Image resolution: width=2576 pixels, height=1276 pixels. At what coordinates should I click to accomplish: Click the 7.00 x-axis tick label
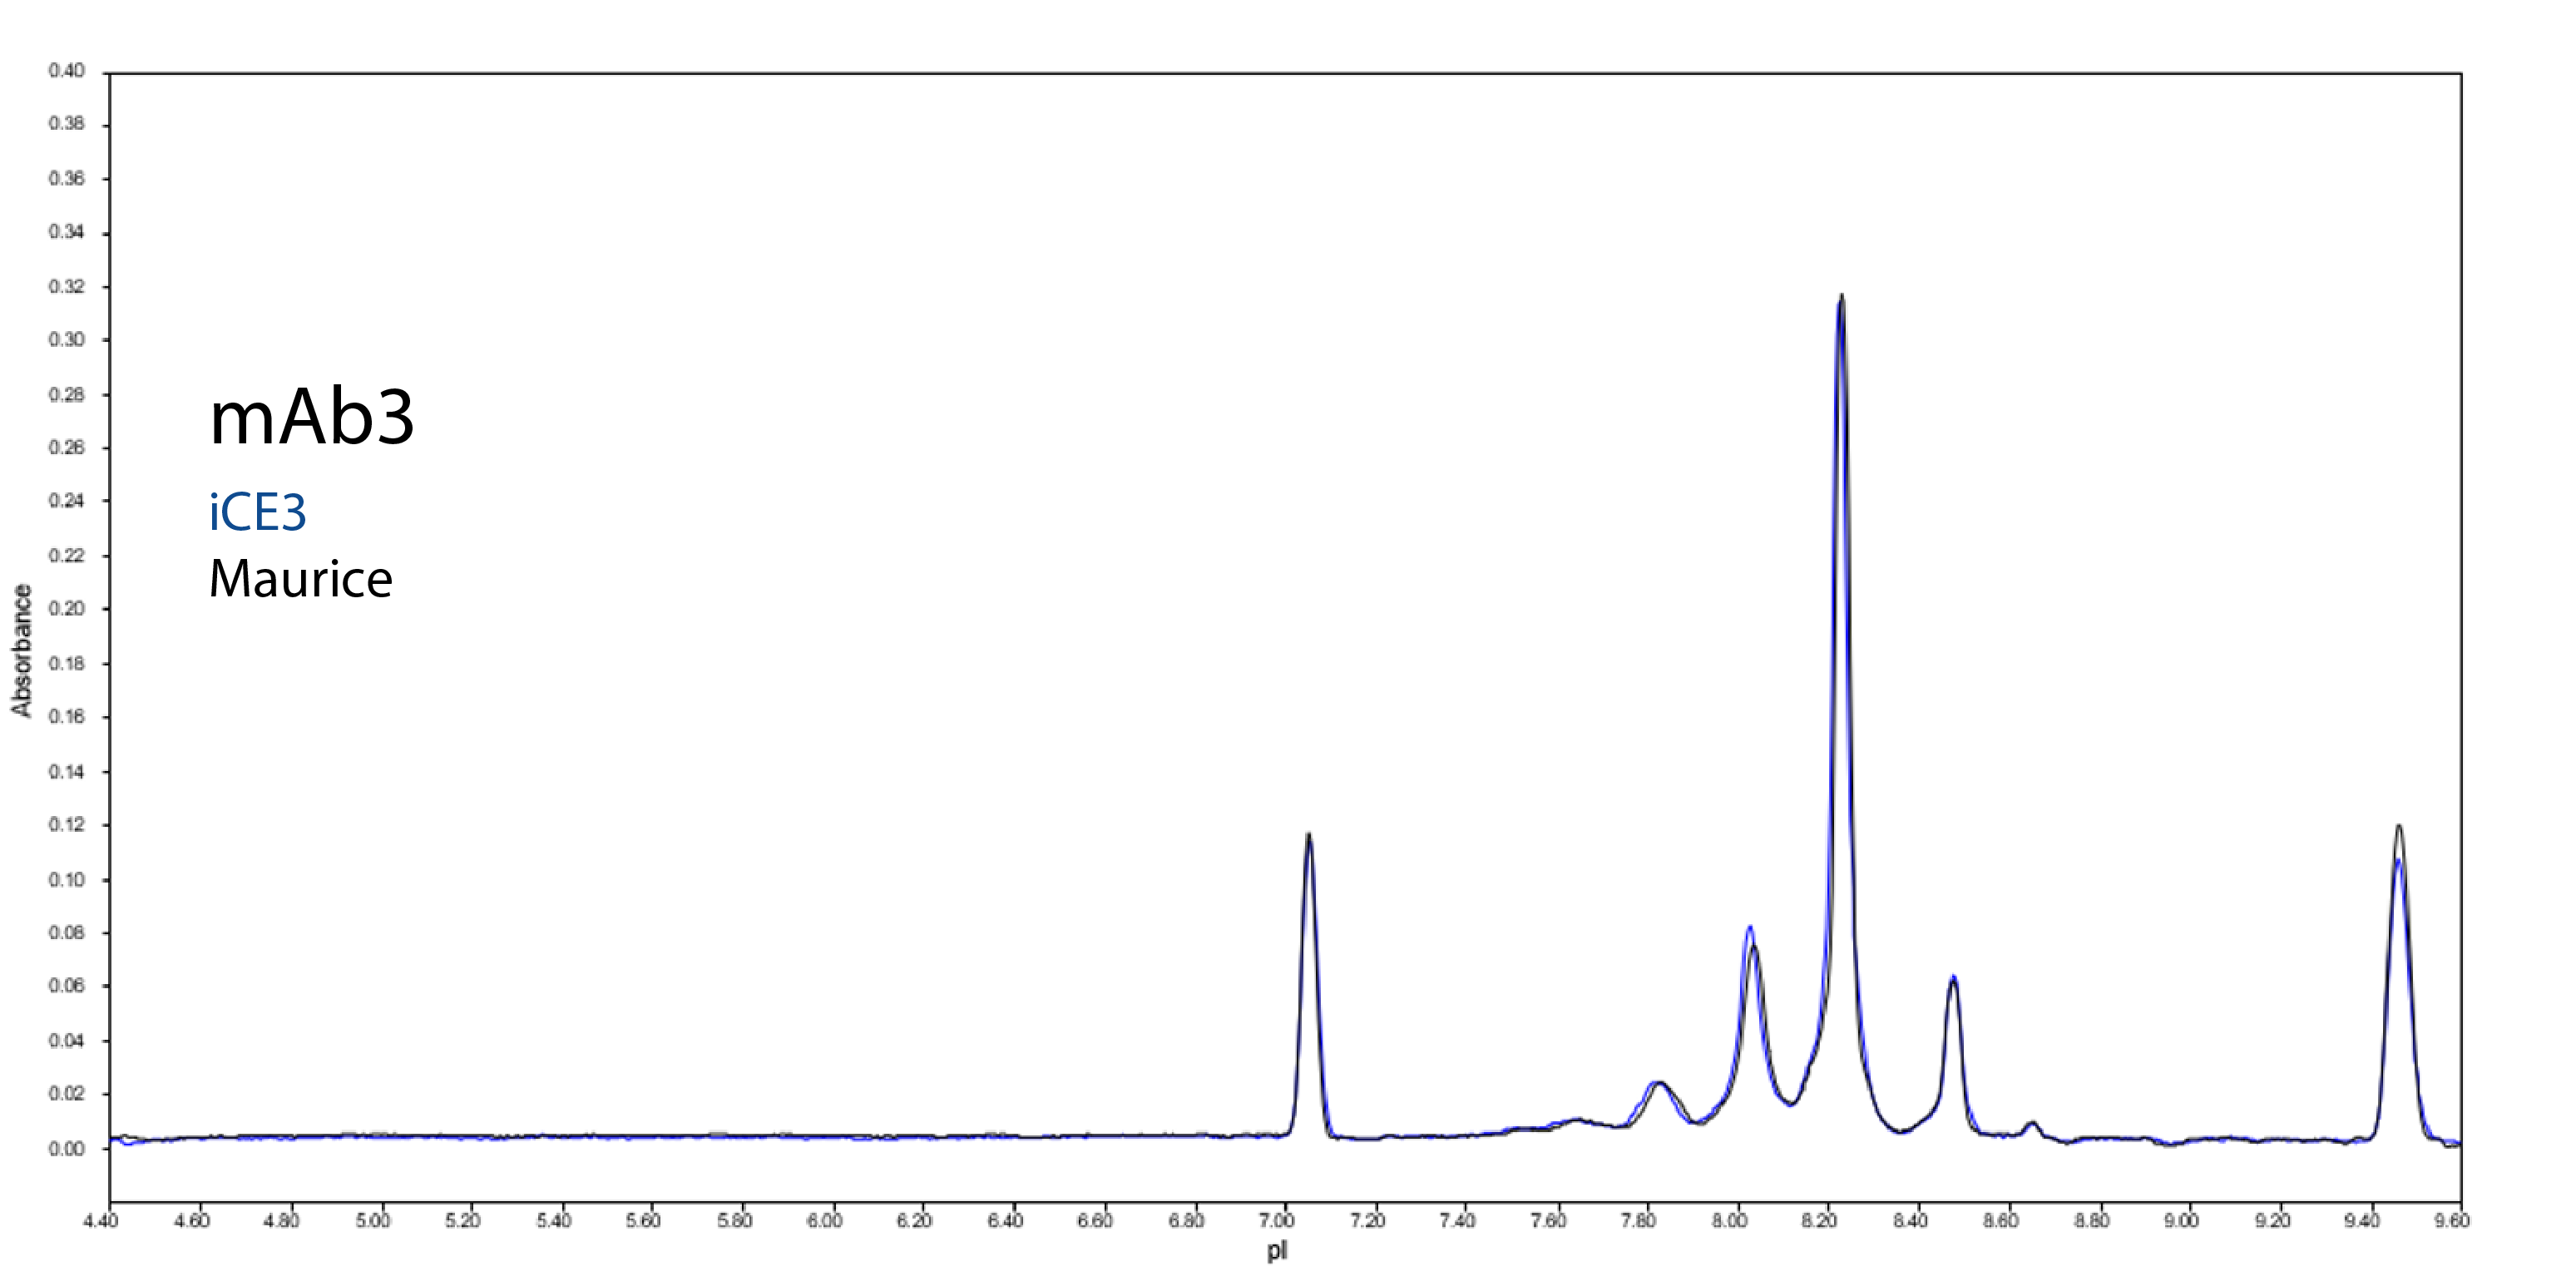click(1277, 1220)
